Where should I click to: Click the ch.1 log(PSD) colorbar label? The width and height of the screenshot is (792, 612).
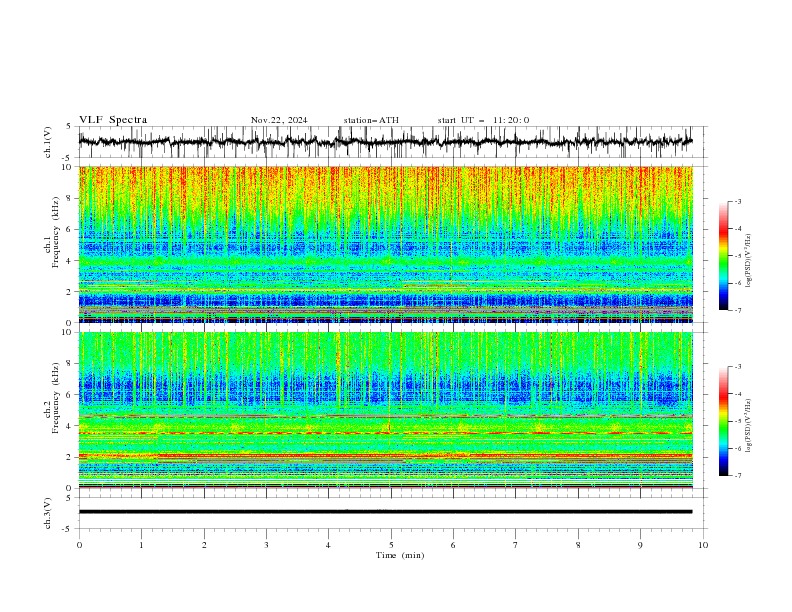tap(749, 261)
